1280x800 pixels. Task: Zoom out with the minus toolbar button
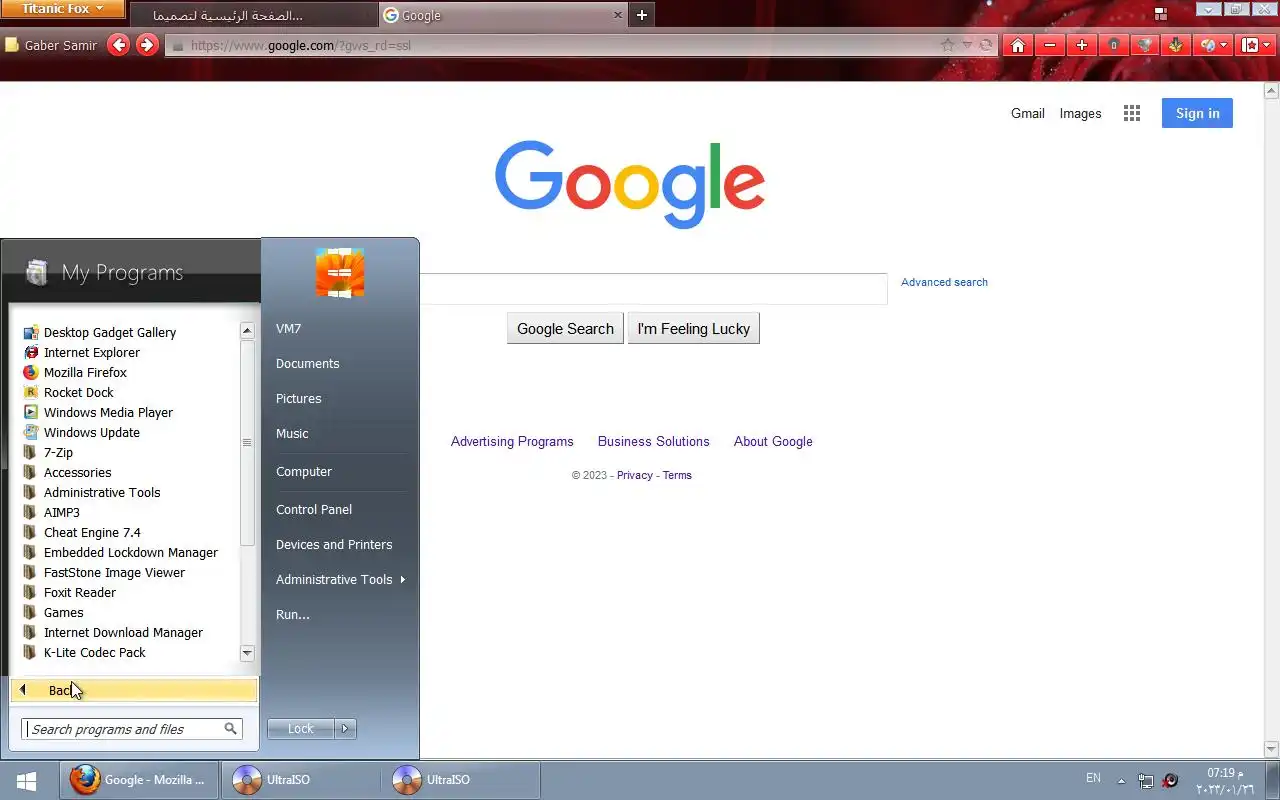[x=1049, y=45]
